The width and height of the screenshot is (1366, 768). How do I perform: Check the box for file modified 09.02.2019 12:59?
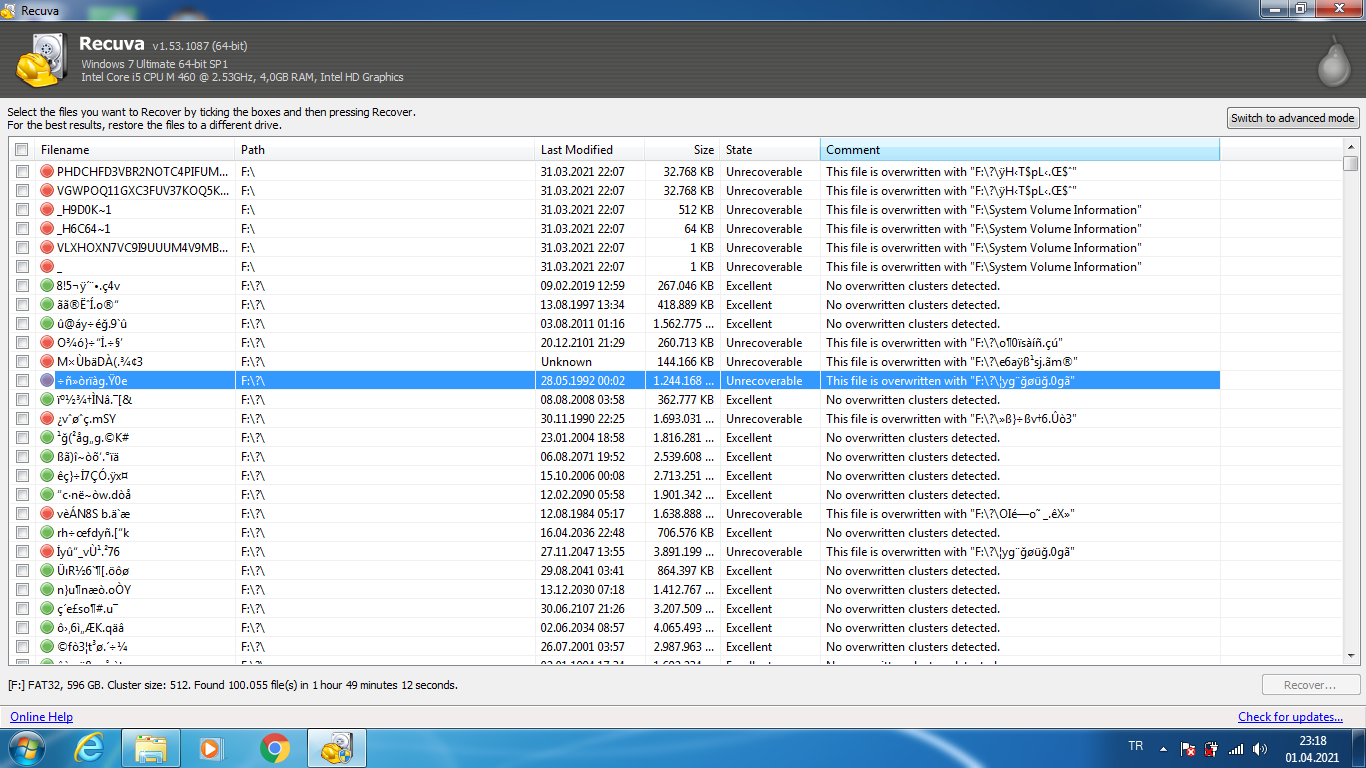pos(21,286)
